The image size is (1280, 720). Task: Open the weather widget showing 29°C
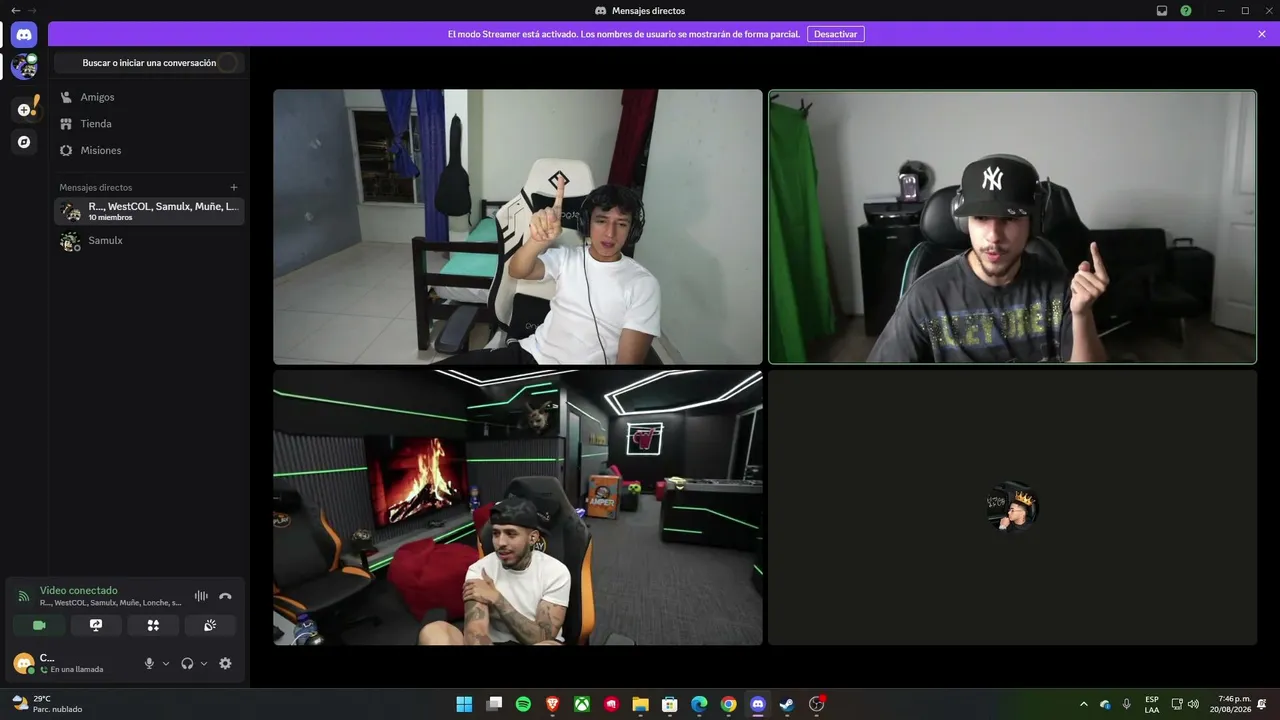click(x=47, y=704)
